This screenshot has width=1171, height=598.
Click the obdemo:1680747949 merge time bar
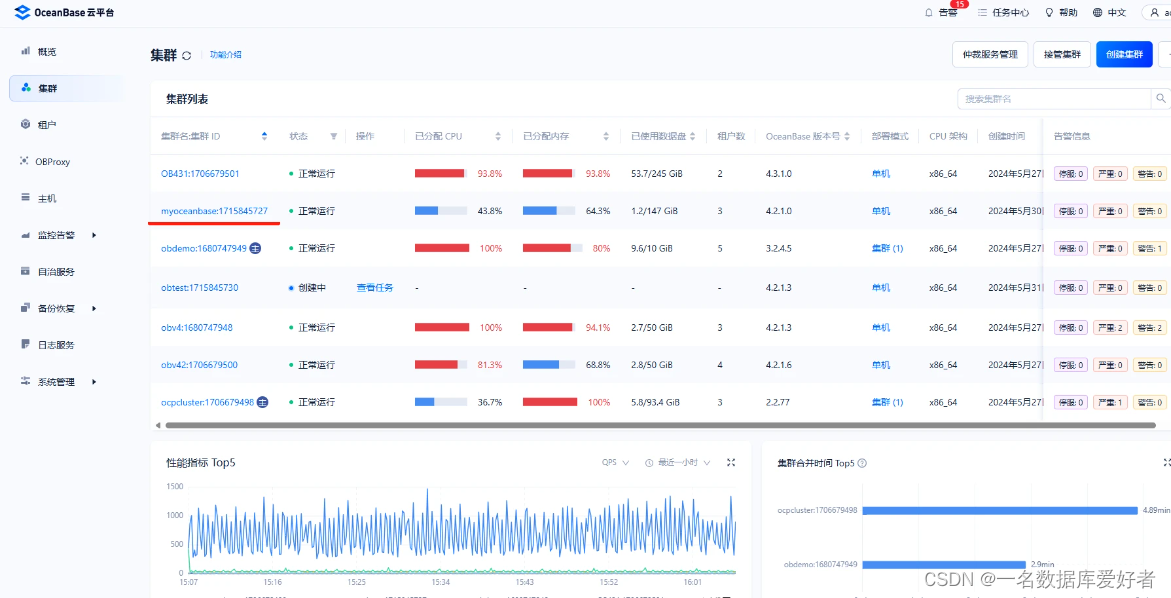click(944, 564)
